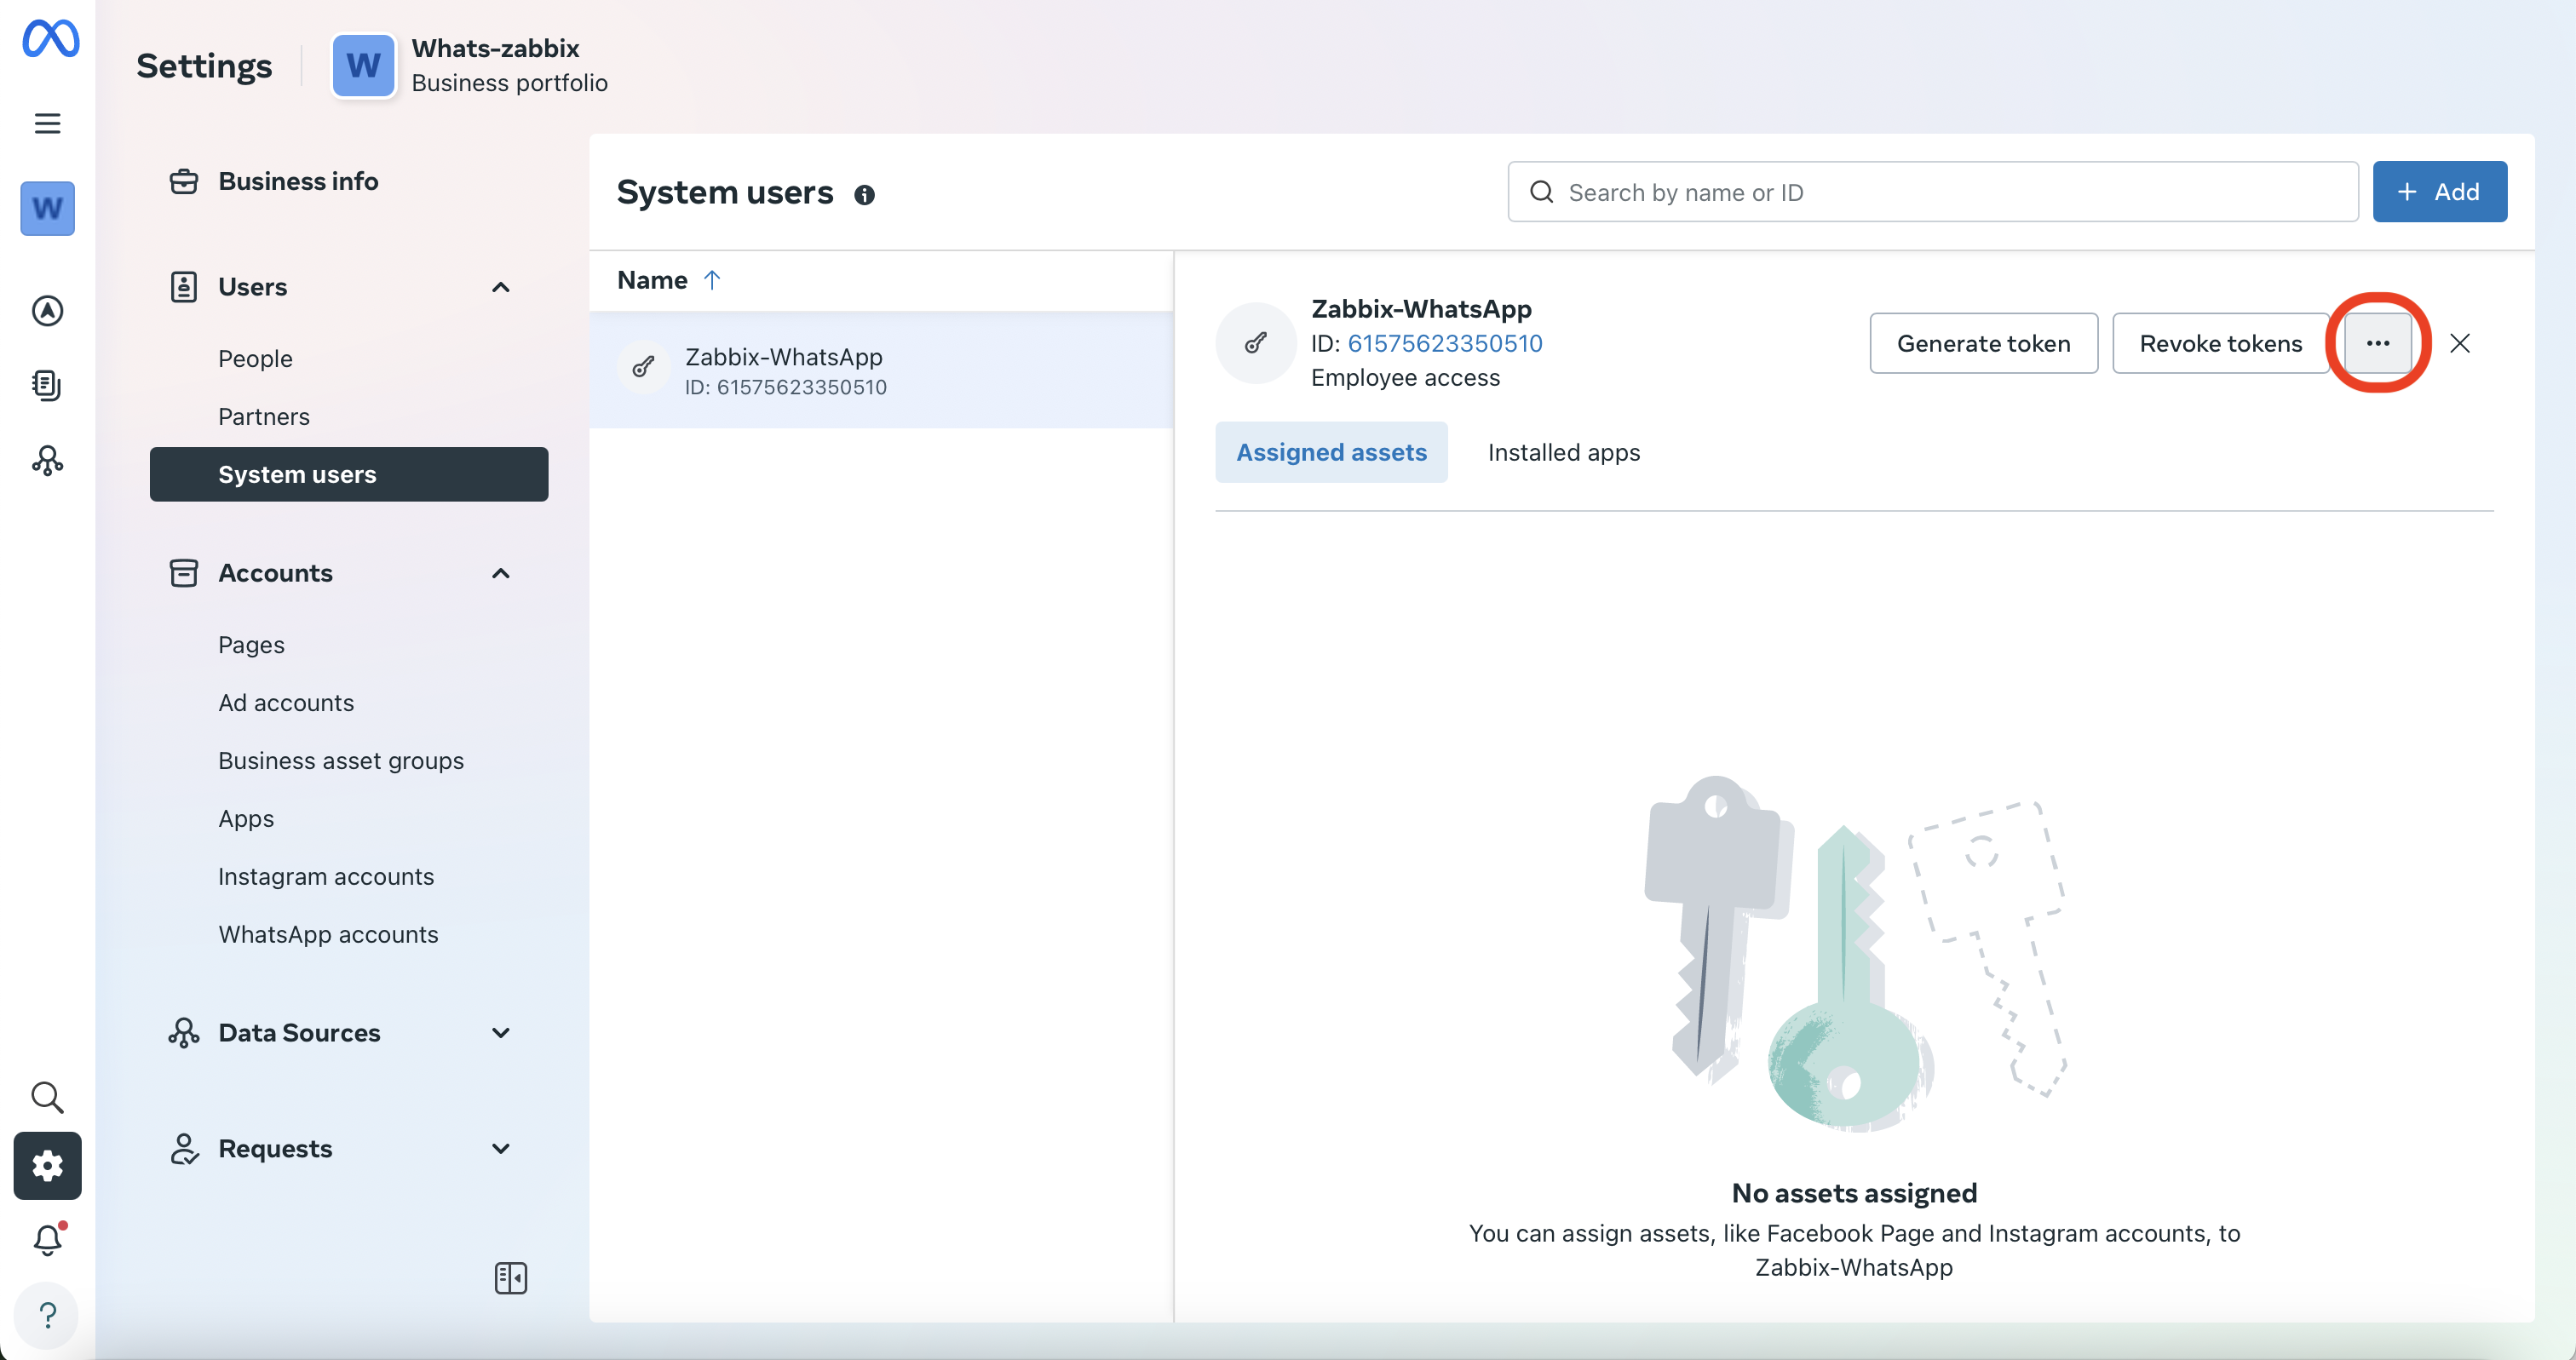The width and height of the screenshot is (2576, 1360).
Task: Switch to Assigned assets tab
Action: click(x=1331, y=452)
